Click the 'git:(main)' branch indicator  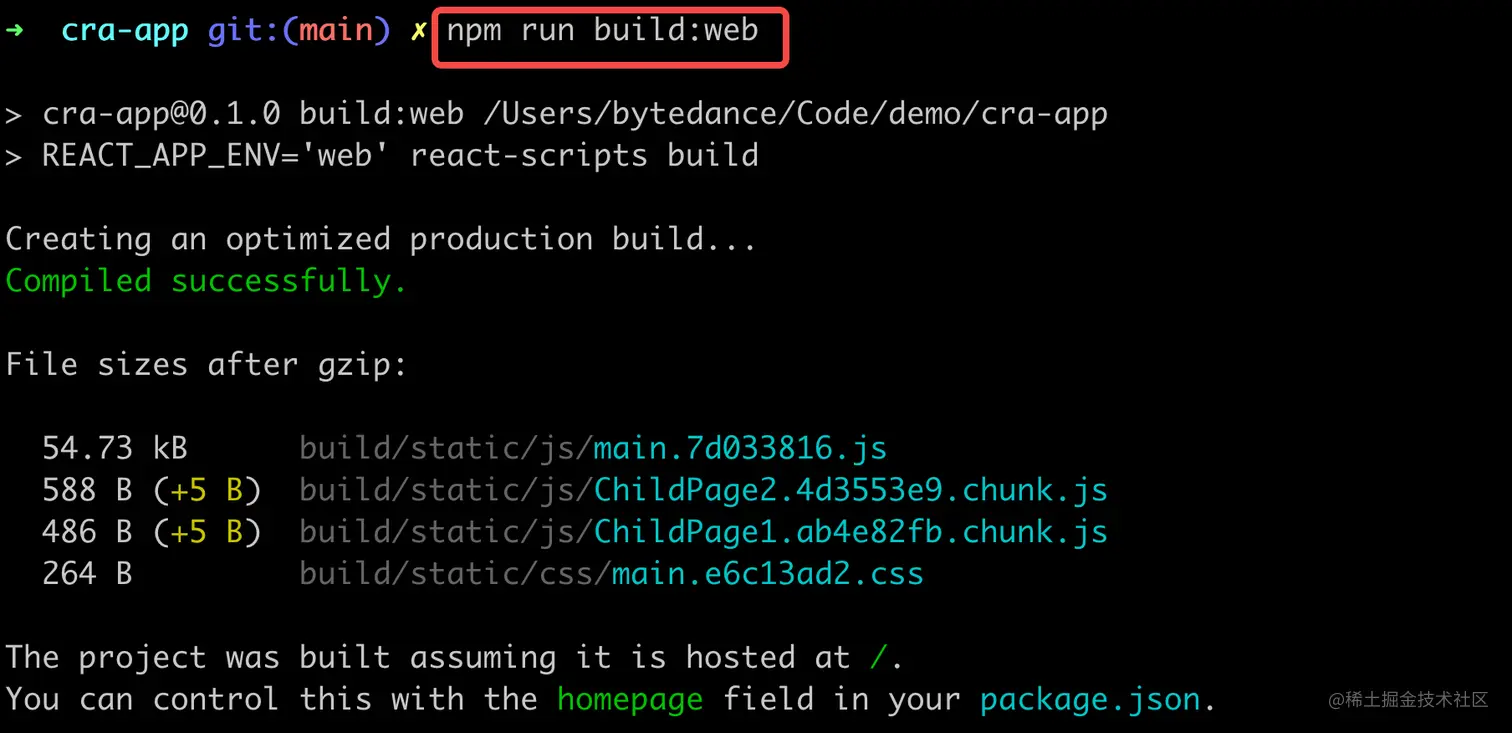tap(299, 31)
